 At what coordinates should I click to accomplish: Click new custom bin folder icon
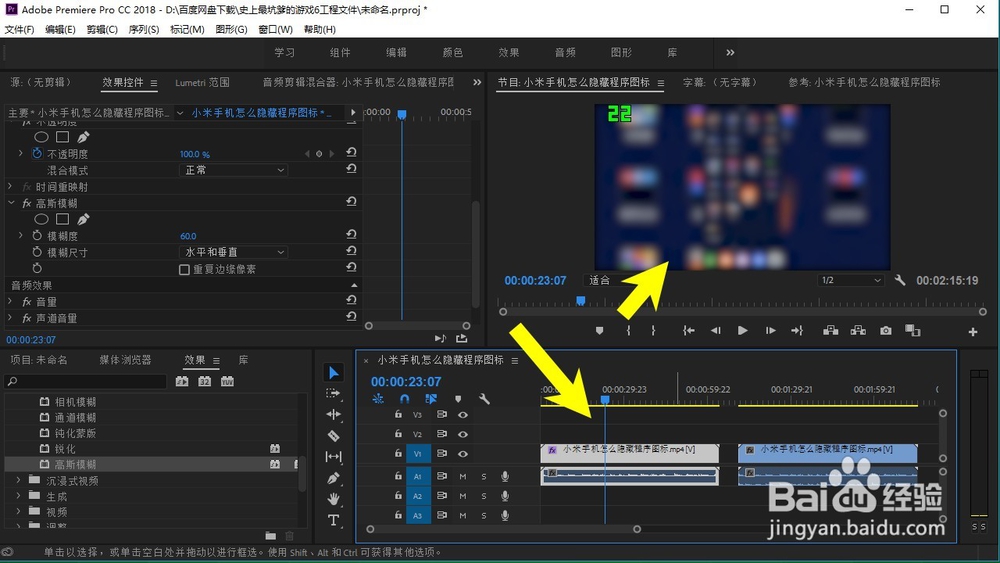pos(270,536)
